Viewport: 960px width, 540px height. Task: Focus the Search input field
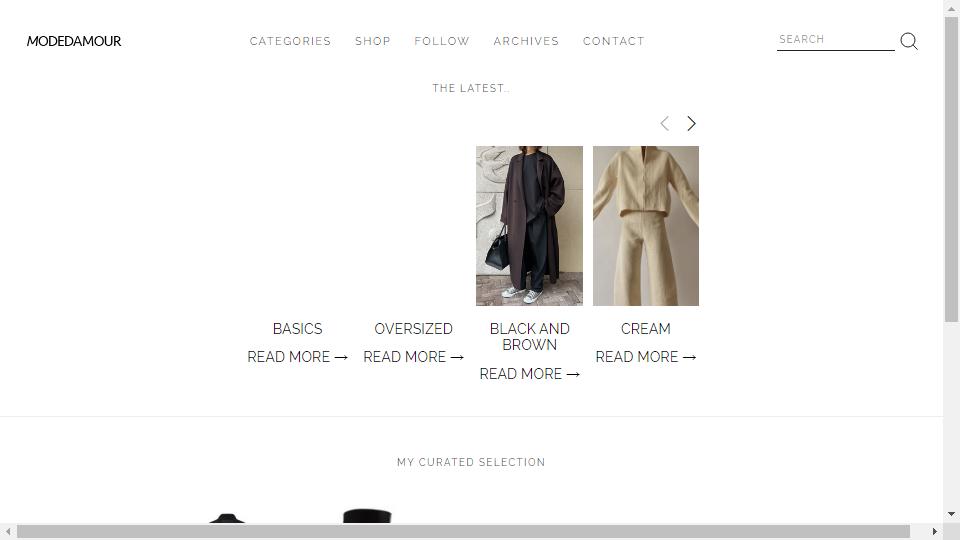point(836,40)
